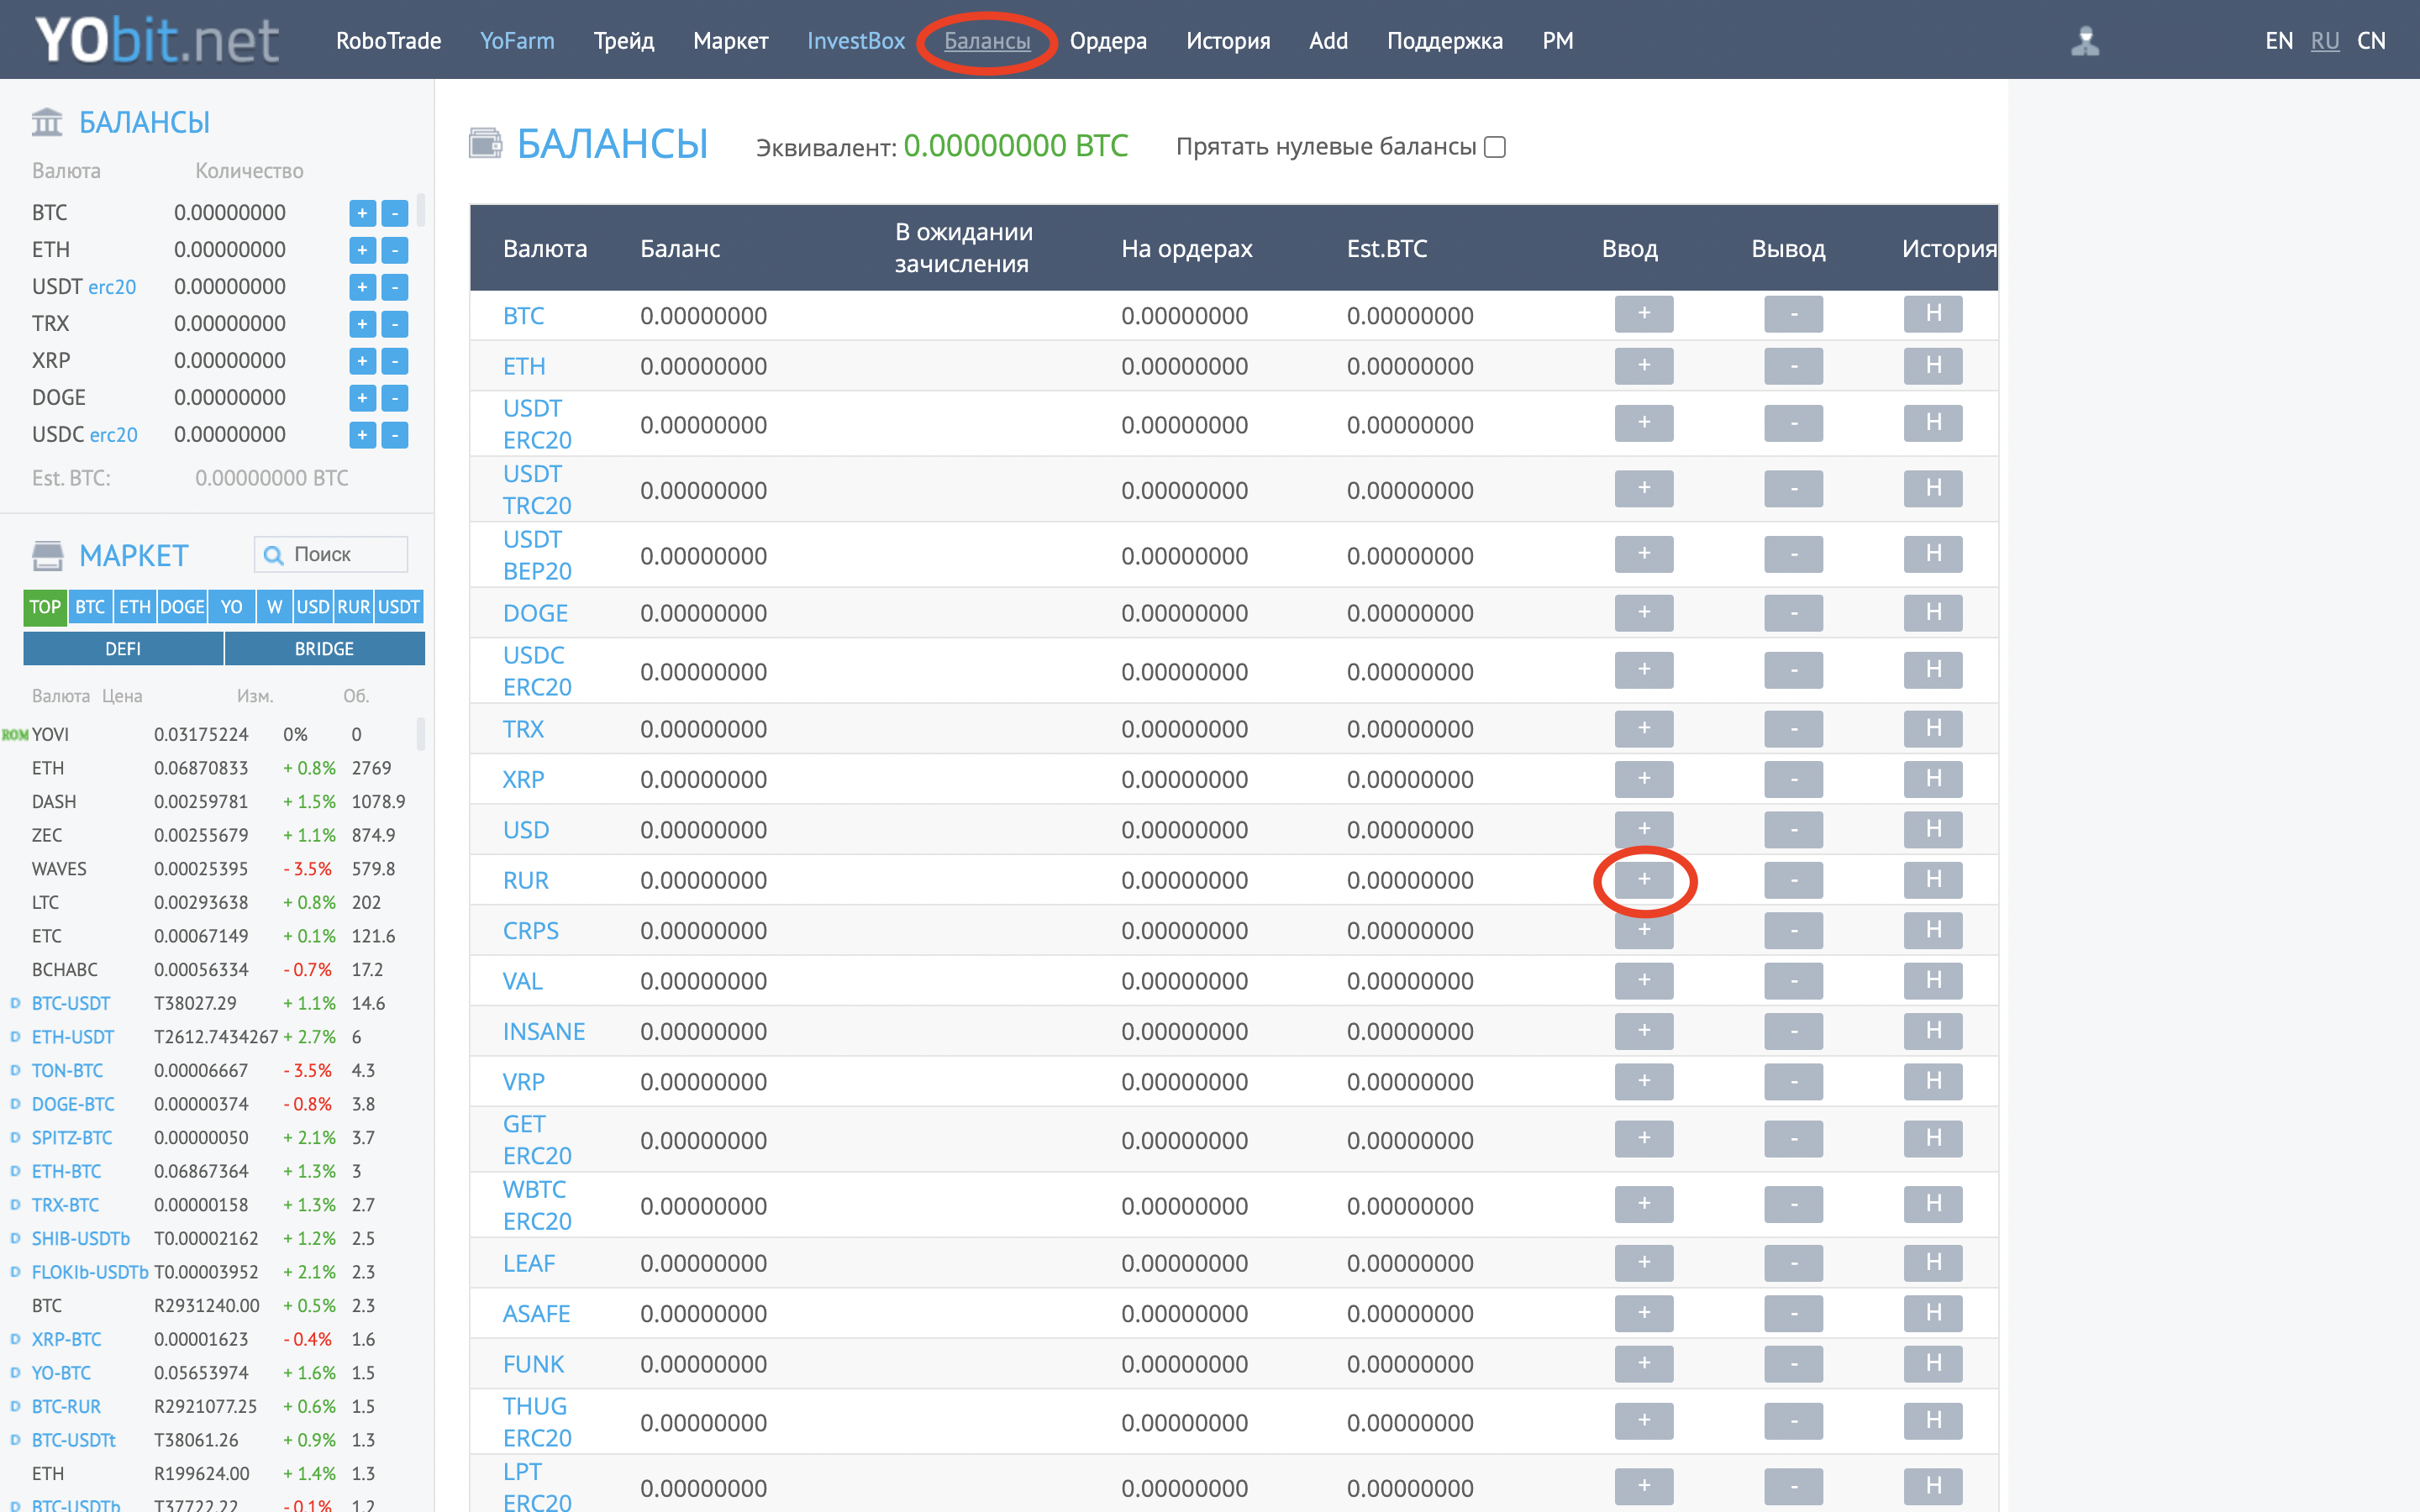
Task: Open history for USDT ERC20 row
Action: click(x=1933, y=423)
